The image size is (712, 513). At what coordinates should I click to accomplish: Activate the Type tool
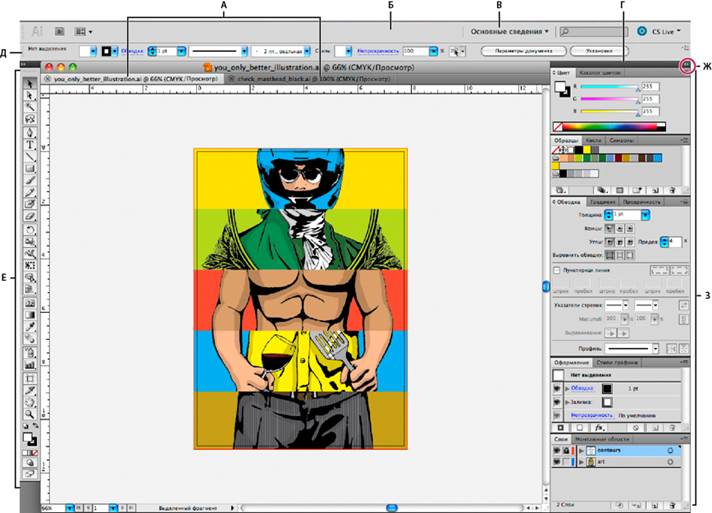pyautogui.click(x=30, y=145)
